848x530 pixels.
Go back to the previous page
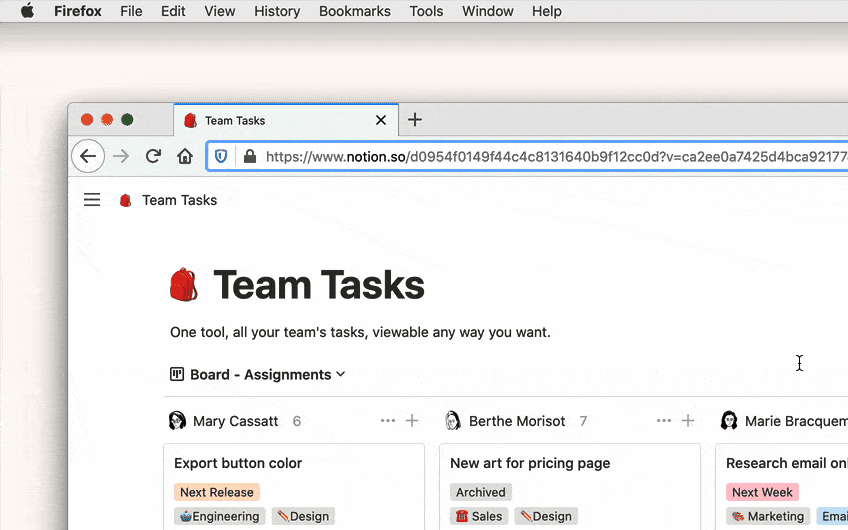click(x=88, y=156)
